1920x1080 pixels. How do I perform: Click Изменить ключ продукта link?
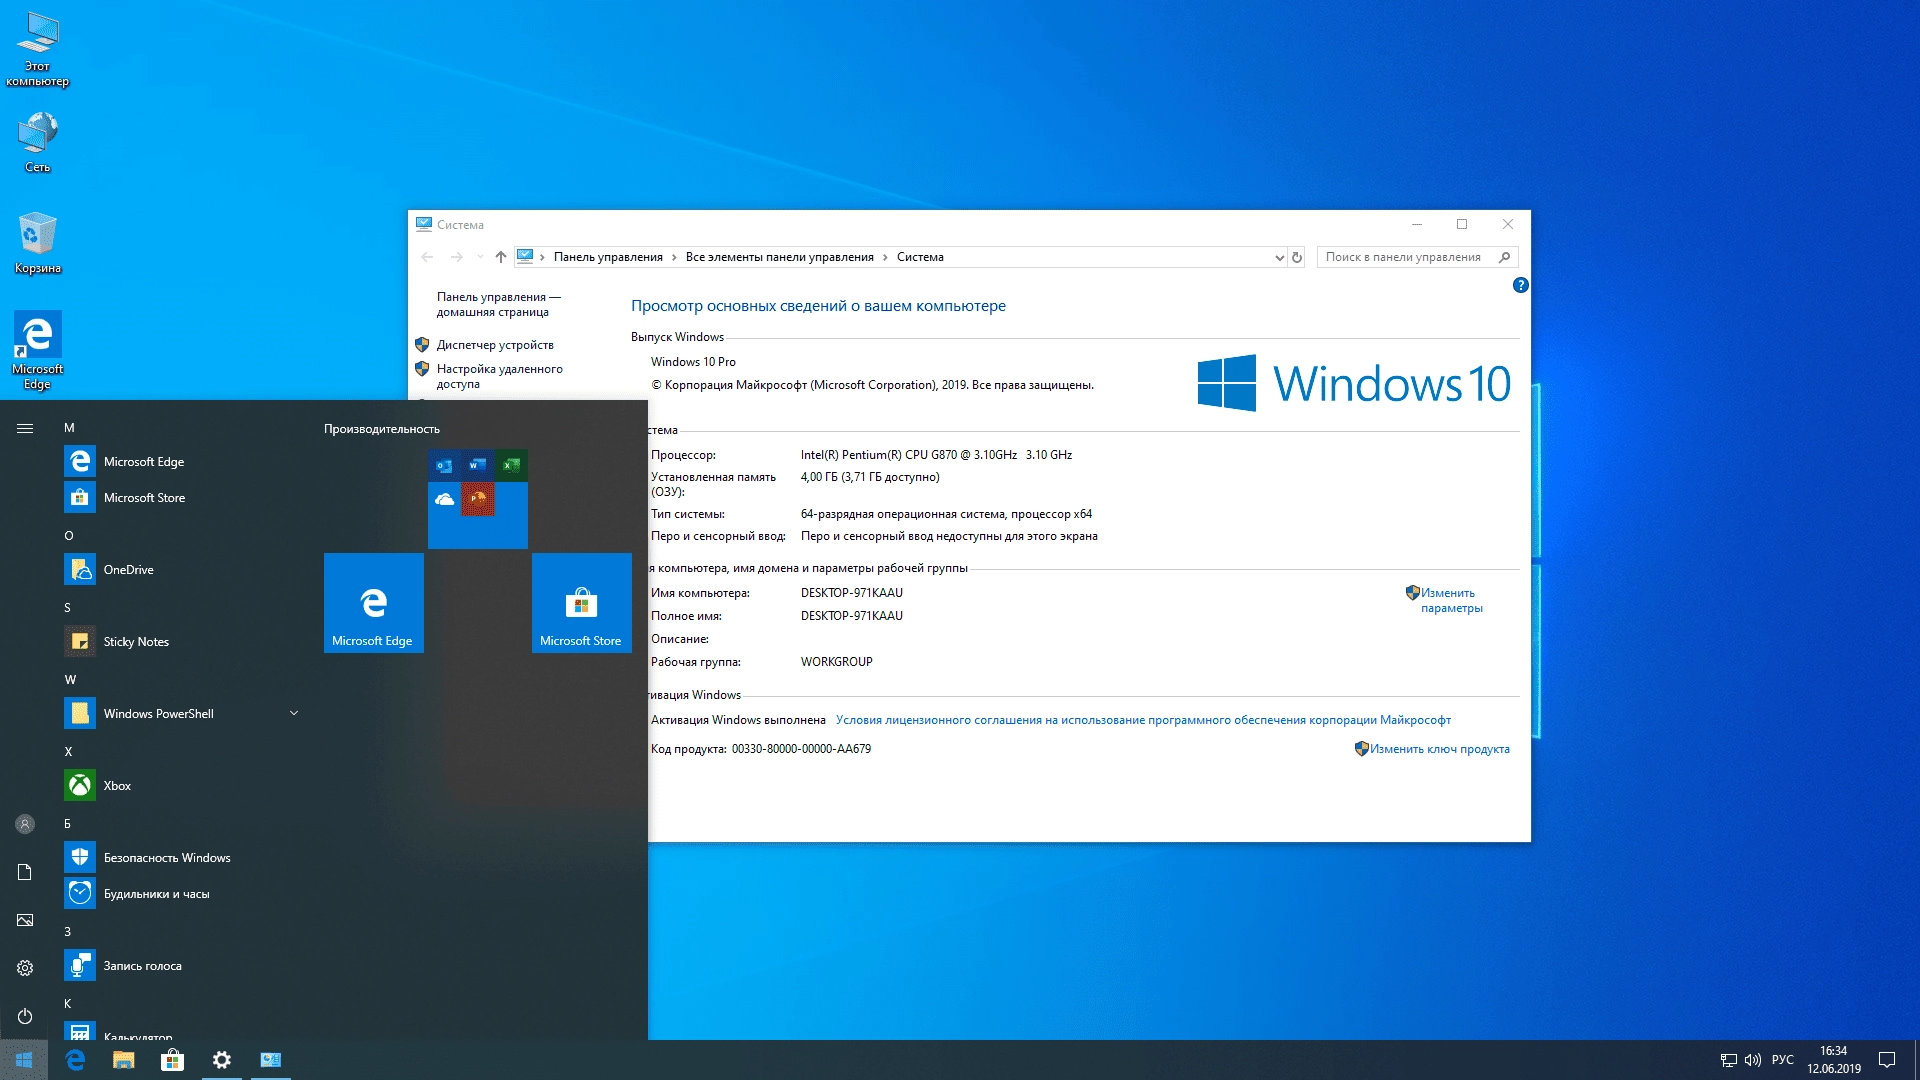point(1439,749)
